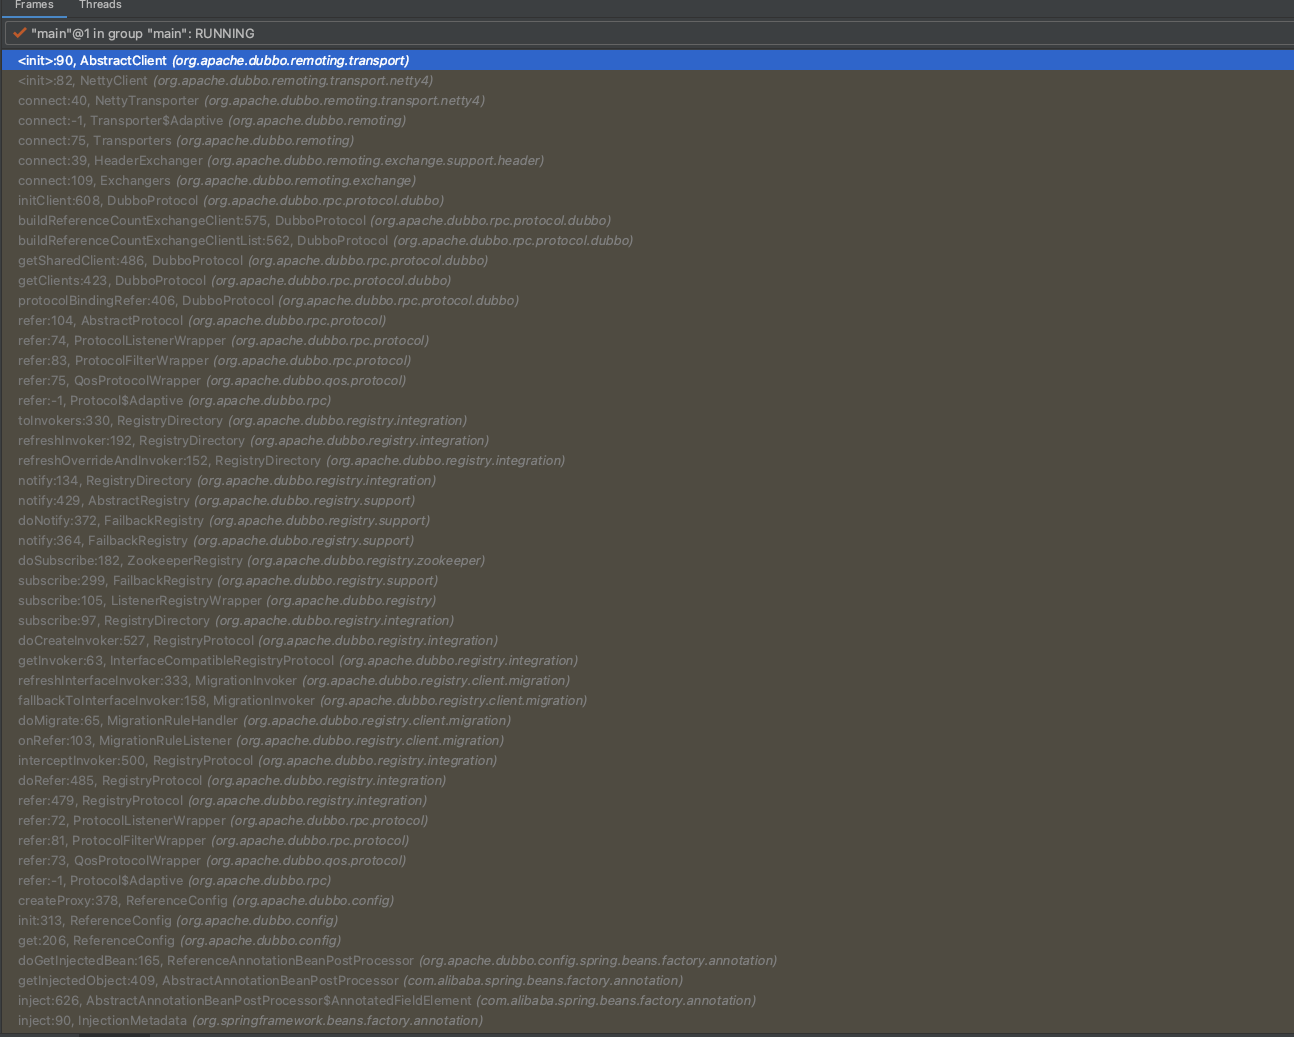Select frame refer:74, ProtocolListenerWrapper
The height and width of the screenshot is (1037, 1294).
(x=647, y=340)
